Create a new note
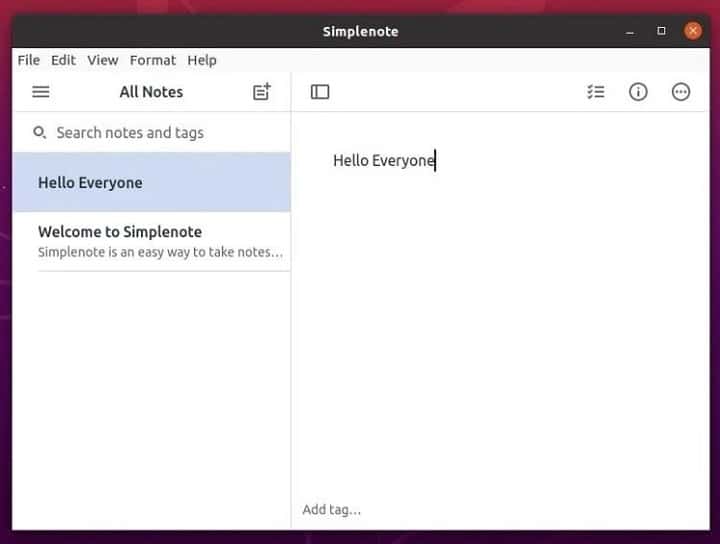Screen dimensions: 720x544 pos(262,91)
